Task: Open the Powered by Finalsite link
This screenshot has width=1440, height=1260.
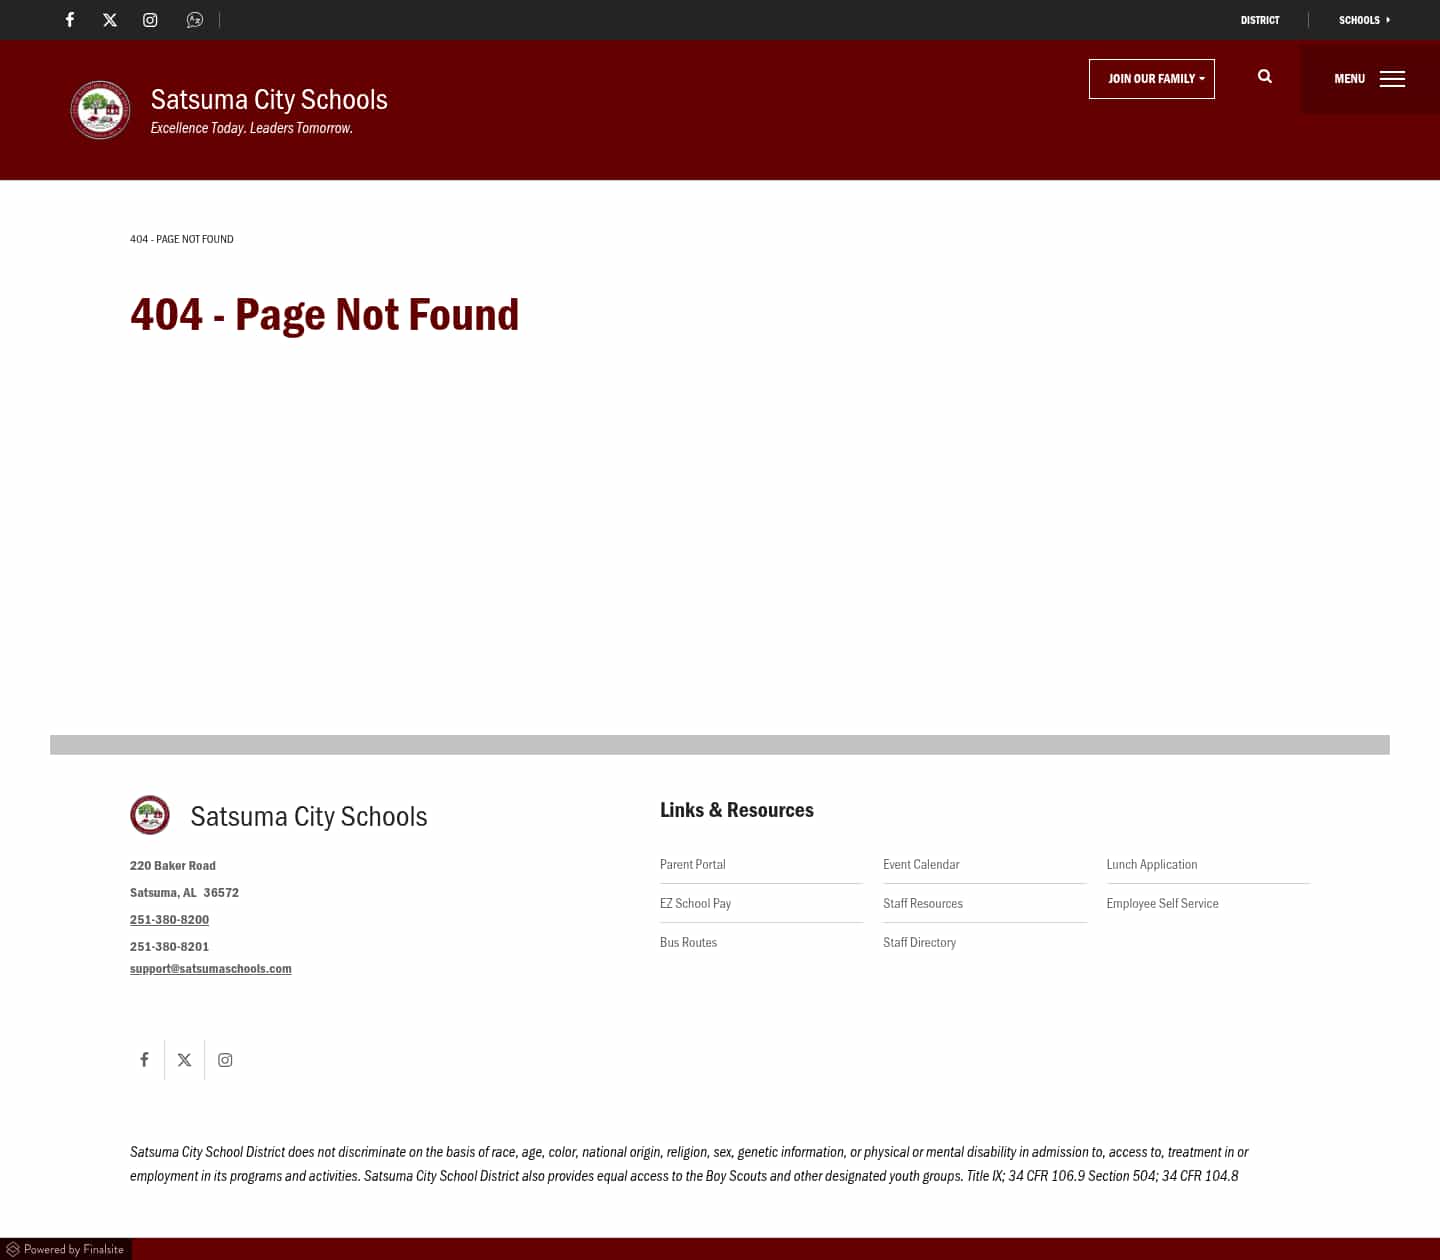Action: coord(65,1249)
